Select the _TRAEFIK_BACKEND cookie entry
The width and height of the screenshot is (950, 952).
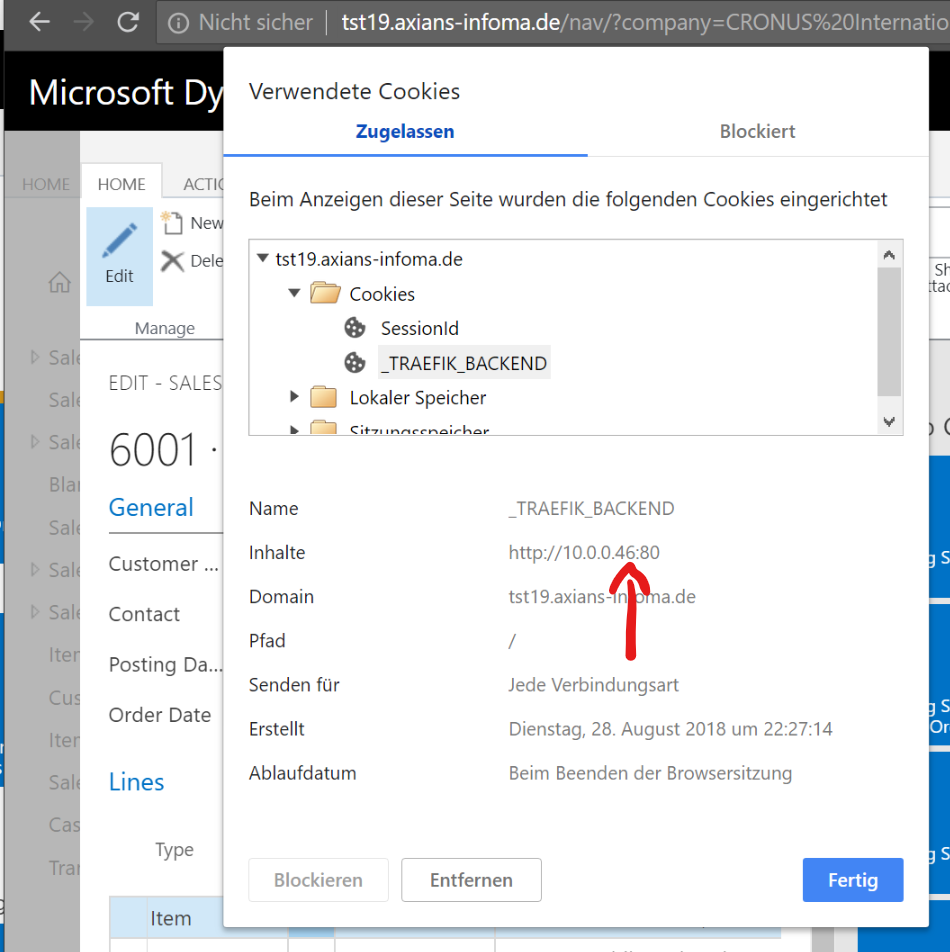click(464, 363)
